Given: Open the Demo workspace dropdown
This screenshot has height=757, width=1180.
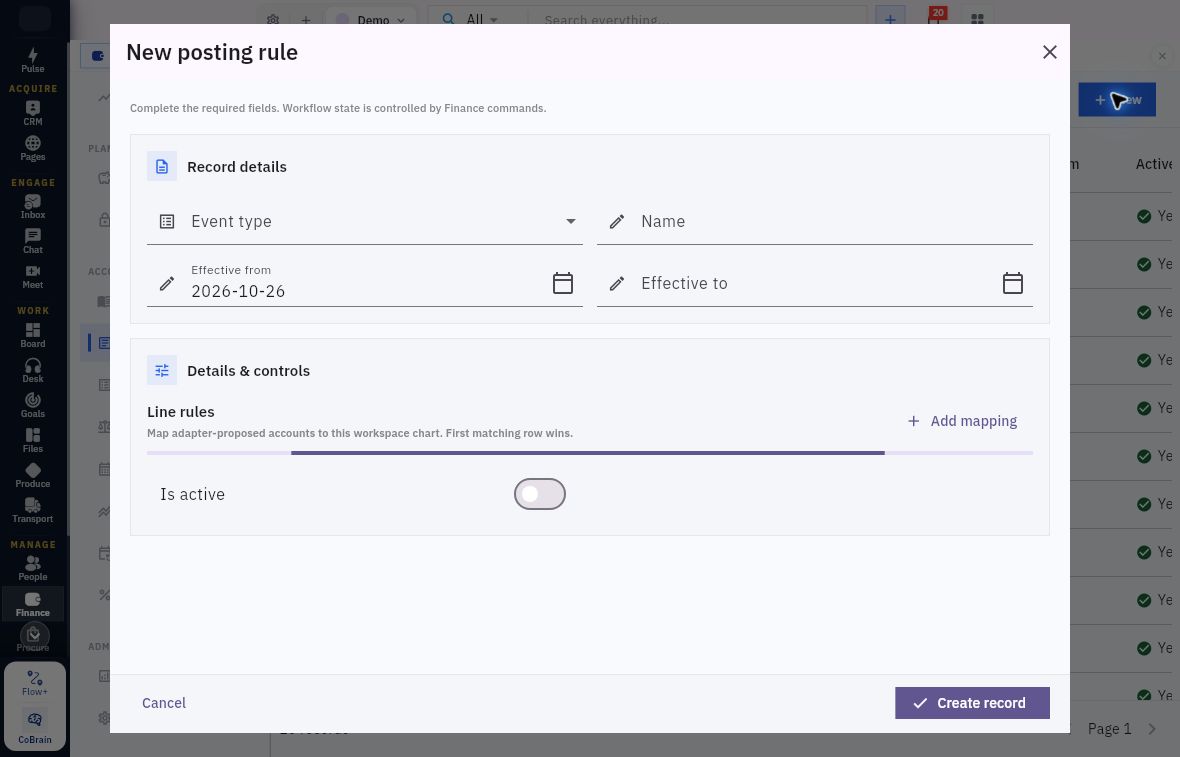Looking at the screenshot, I should tap(370, 20).
